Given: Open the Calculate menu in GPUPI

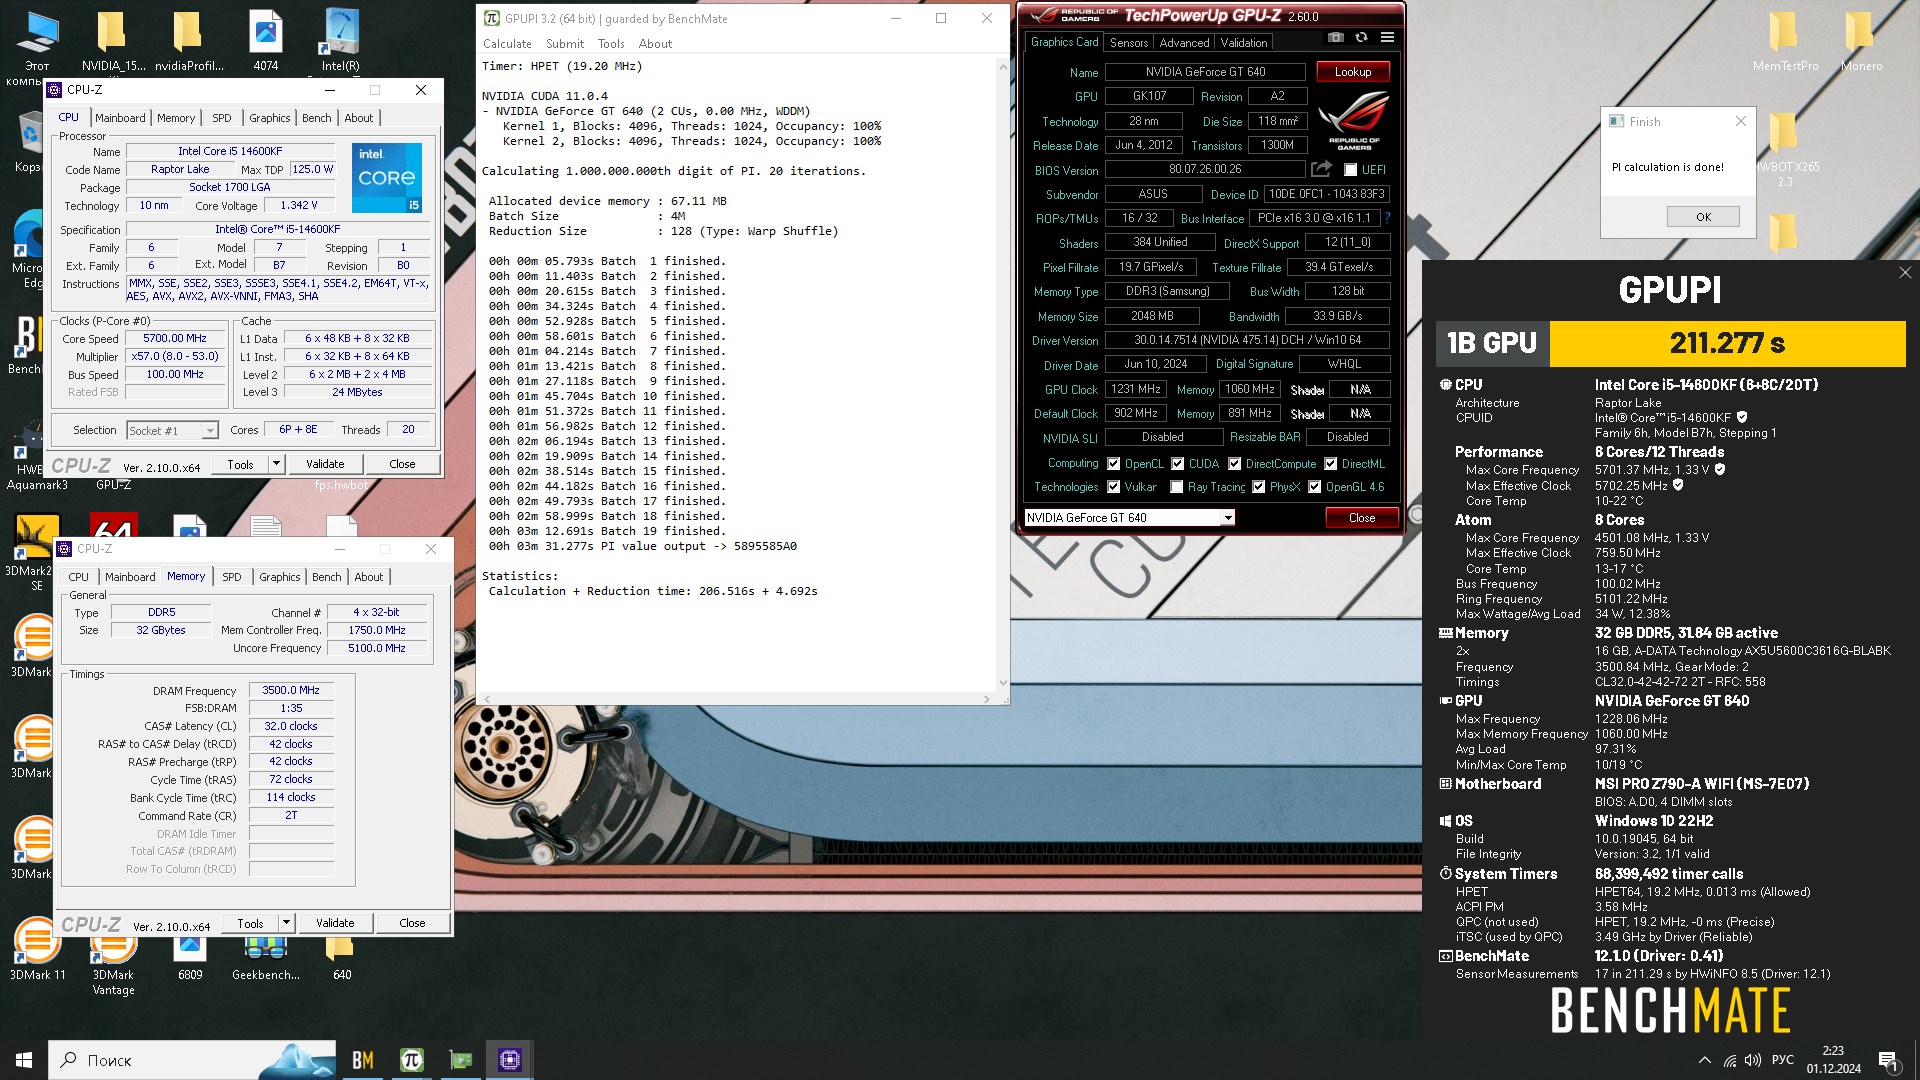Looking at the screenshot, I should pyautogui.click(x=507, y=44).
